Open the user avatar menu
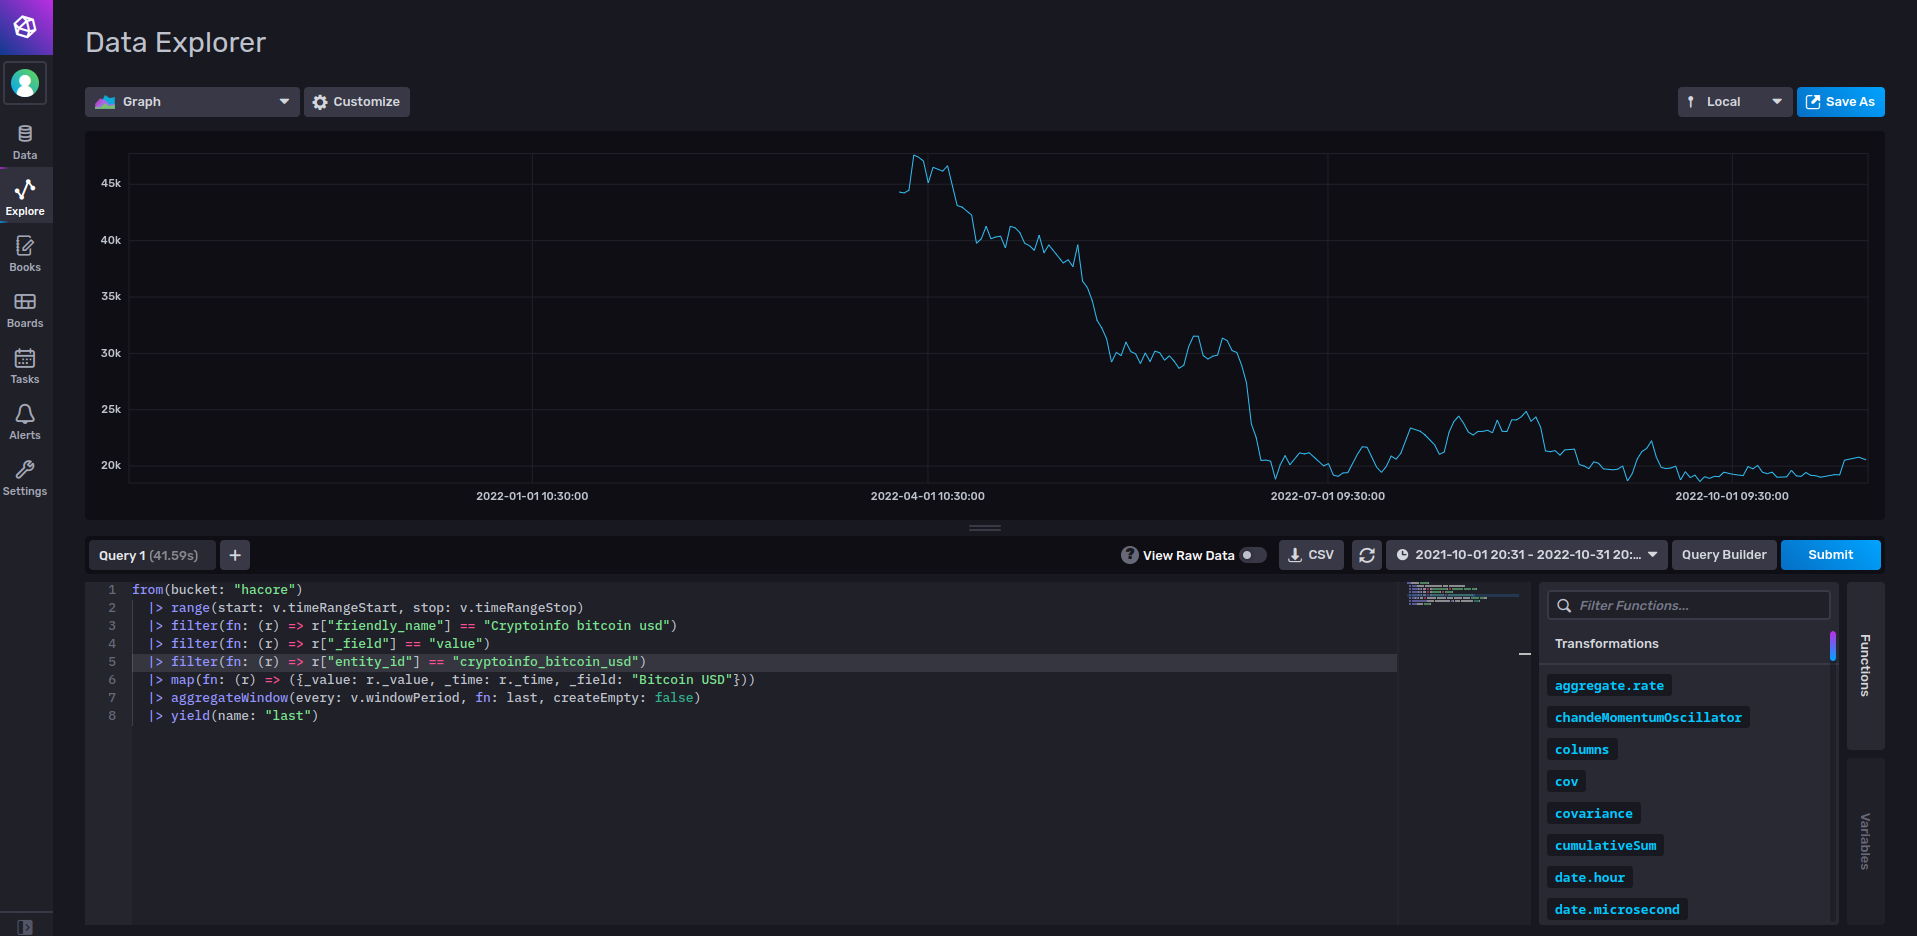 click(26, 83)
